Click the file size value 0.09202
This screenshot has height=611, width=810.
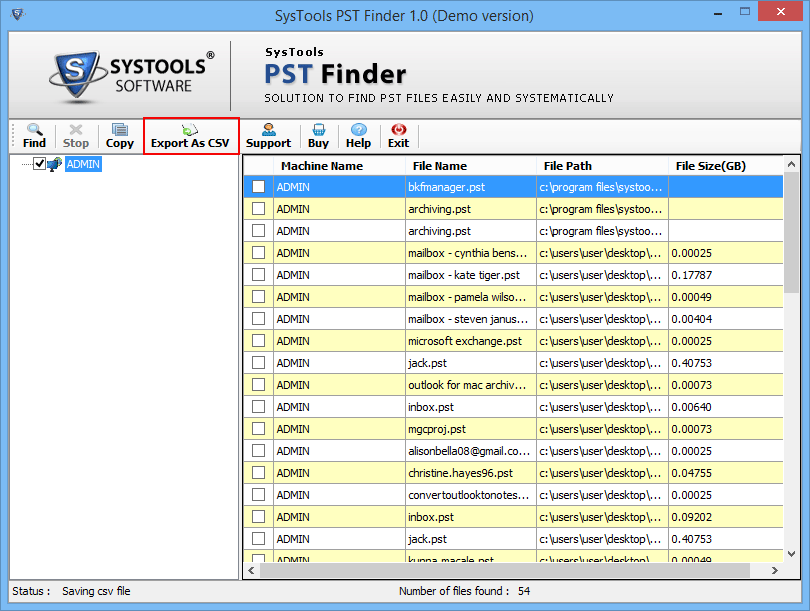(691, 517)
